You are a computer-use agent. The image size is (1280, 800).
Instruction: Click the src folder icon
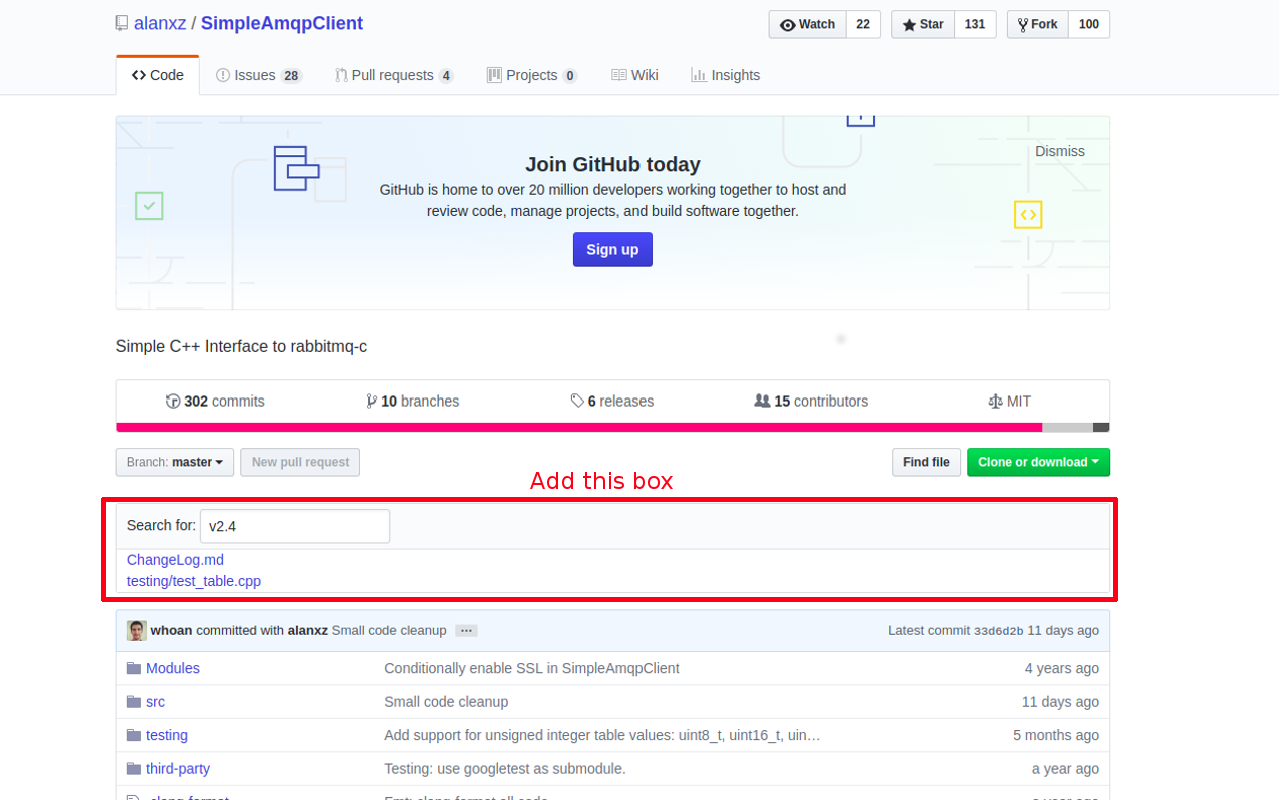pyautogui.click(x=133, y=702)
